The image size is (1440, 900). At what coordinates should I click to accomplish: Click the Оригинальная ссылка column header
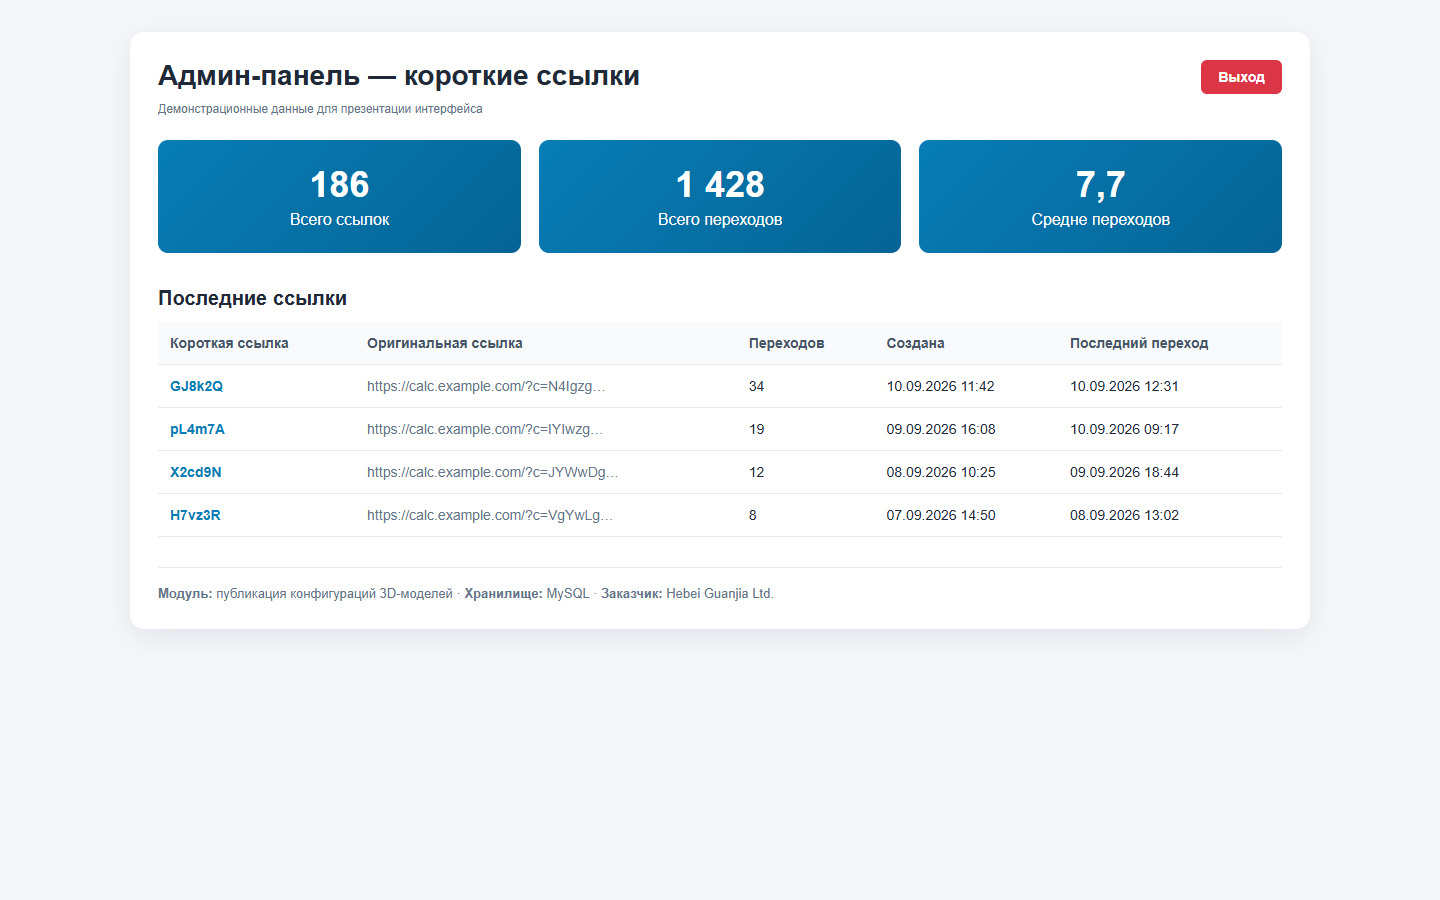pos(445,343)
